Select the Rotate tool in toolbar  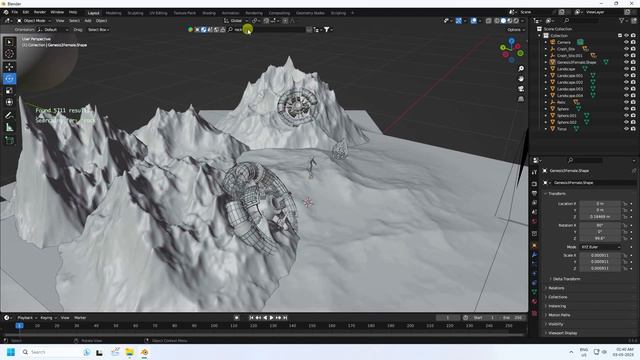(9, 78)
